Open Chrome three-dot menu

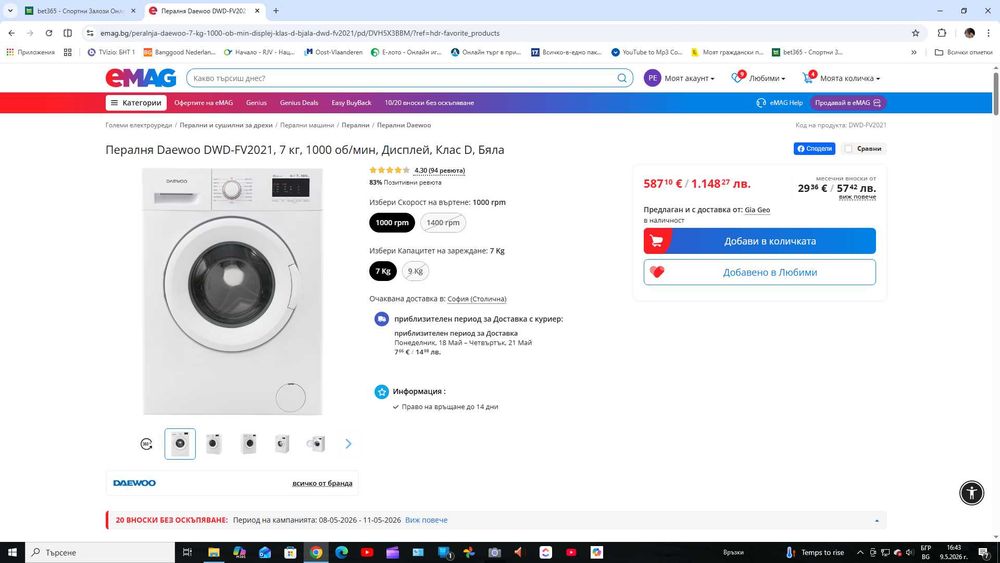[x=989, y=33]
